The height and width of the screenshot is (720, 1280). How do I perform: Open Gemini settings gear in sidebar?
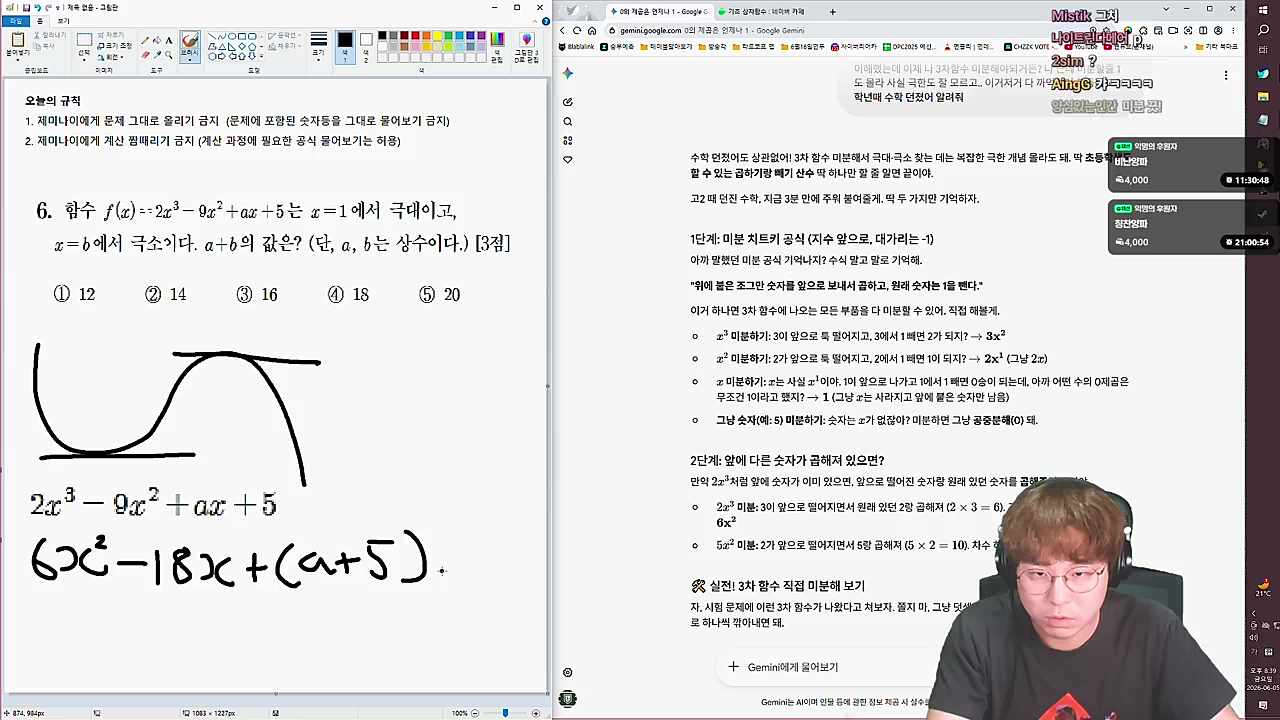click(x=567, y=672)
